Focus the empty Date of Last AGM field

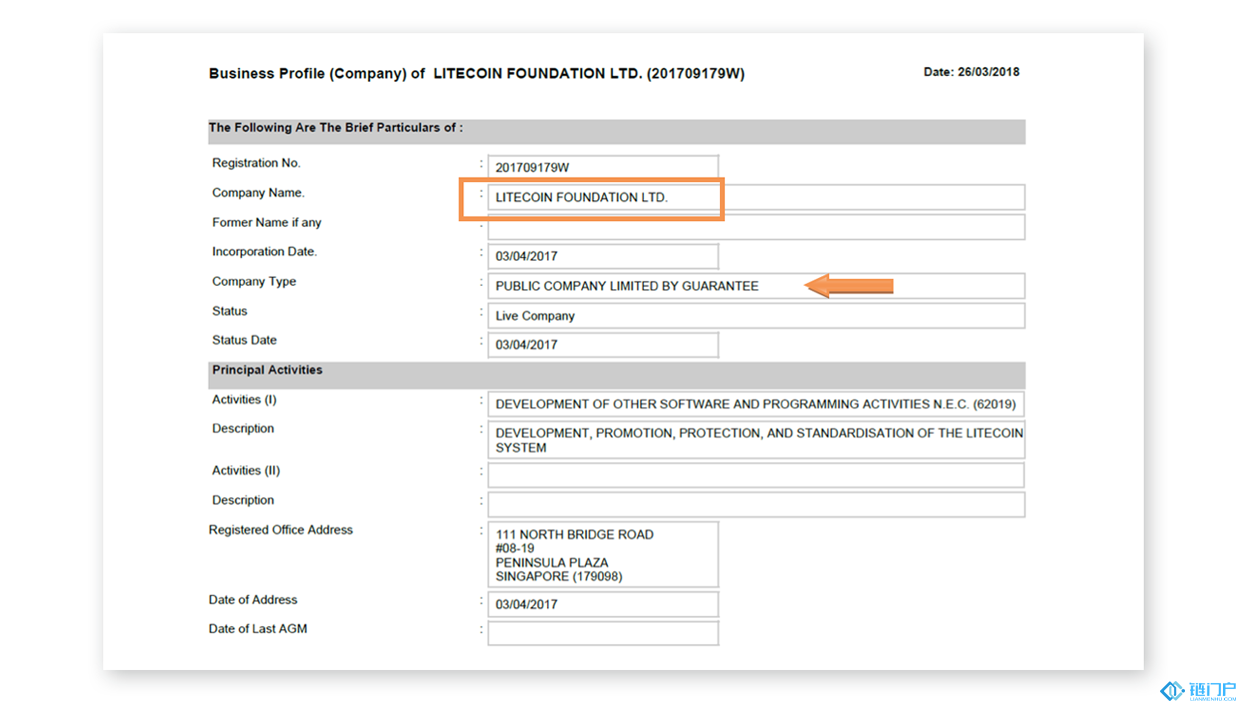[602, 634]
